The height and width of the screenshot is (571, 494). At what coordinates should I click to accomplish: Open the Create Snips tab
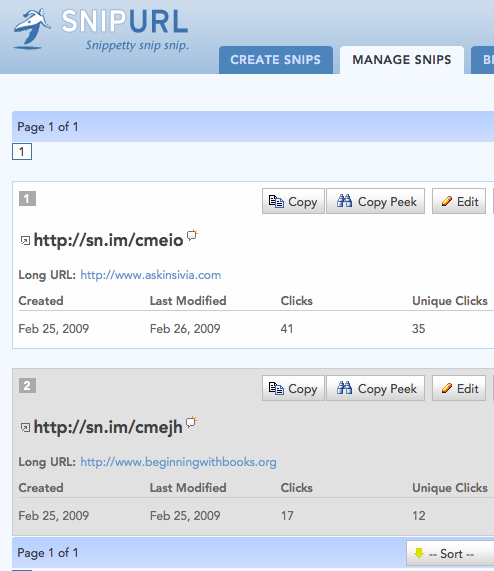click(276, 60)
